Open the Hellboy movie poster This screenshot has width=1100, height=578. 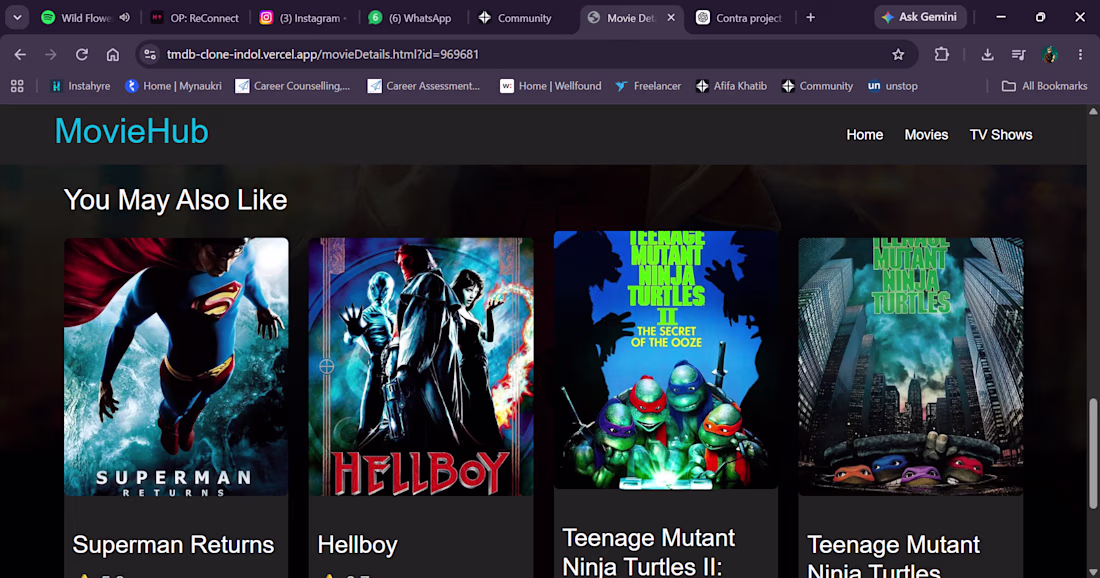pyautogui.click(x=421, y=367)
